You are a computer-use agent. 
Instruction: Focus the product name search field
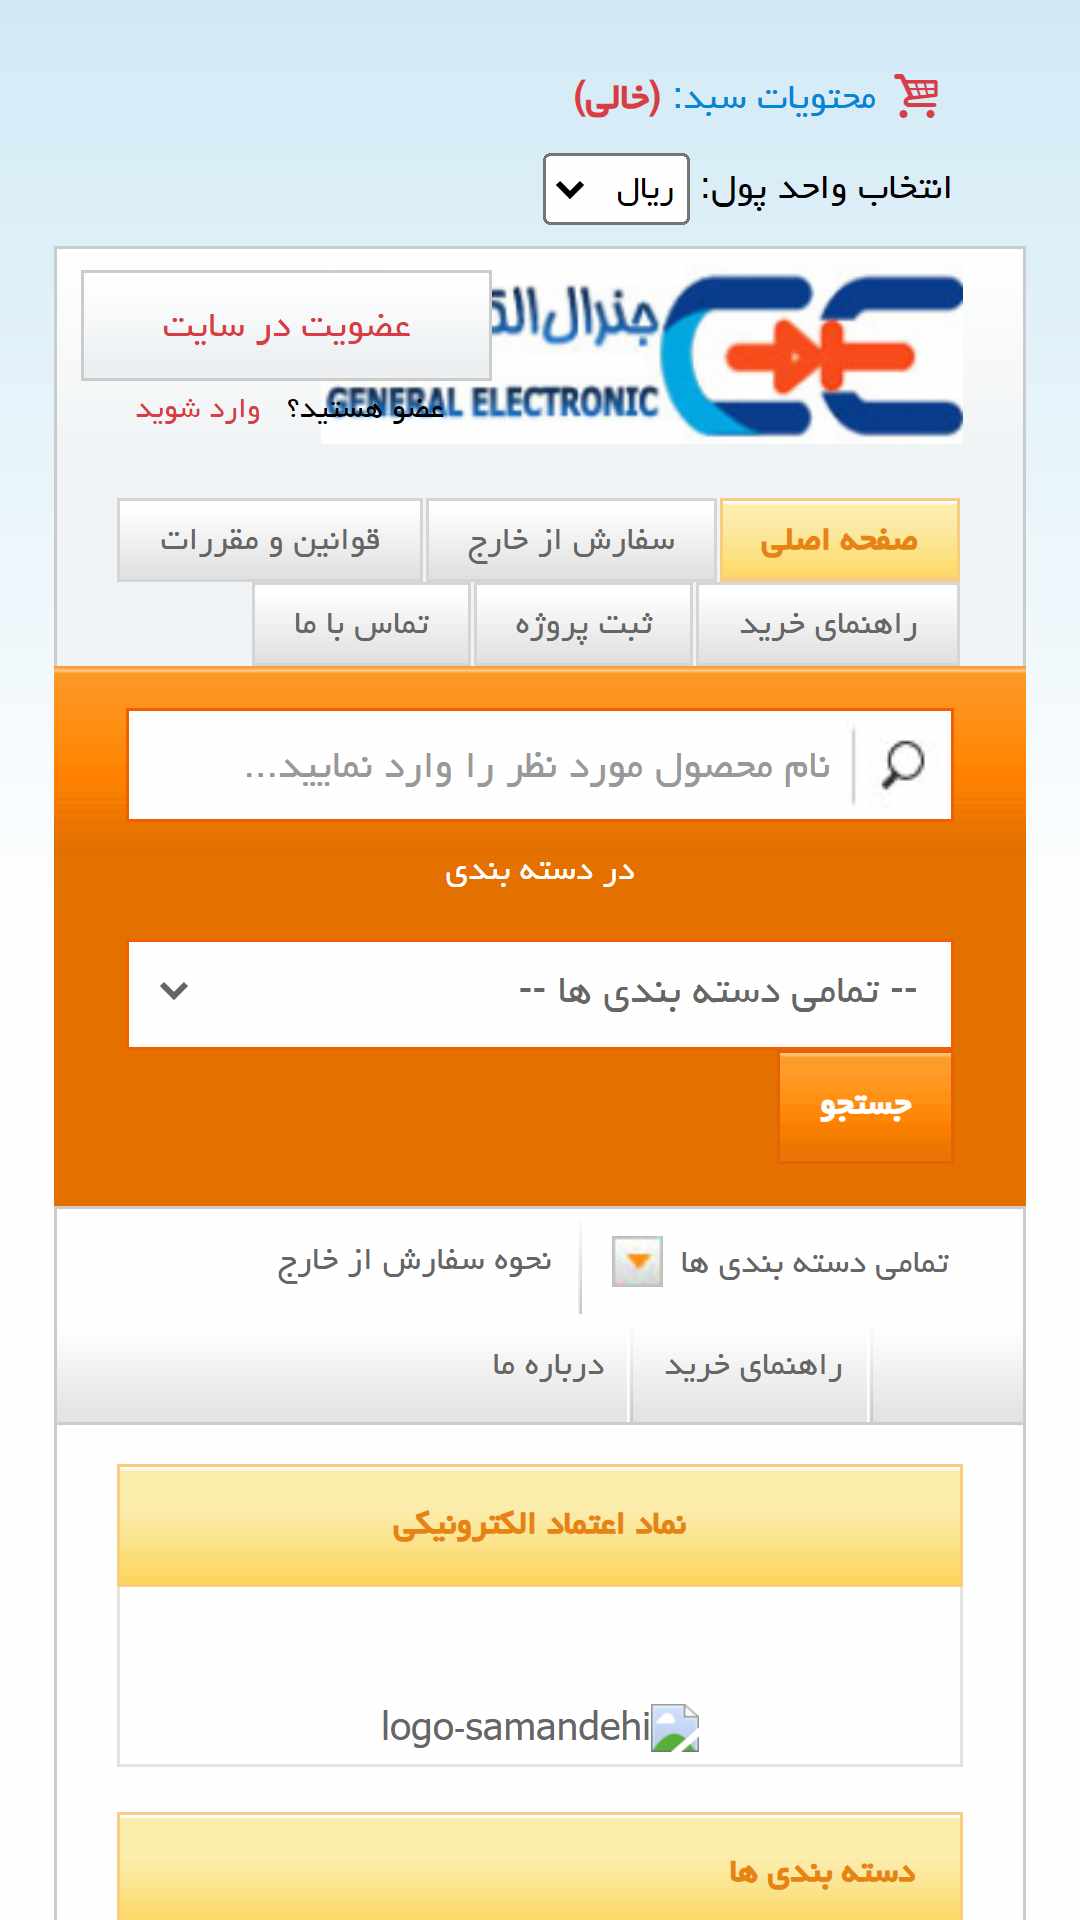coord(491,765)
